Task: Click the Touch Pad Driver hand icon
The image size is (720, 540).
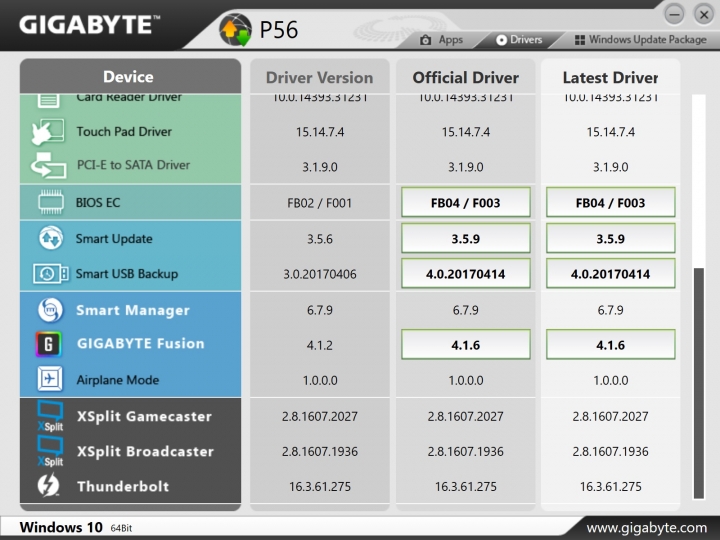Action: pos(48,132)
